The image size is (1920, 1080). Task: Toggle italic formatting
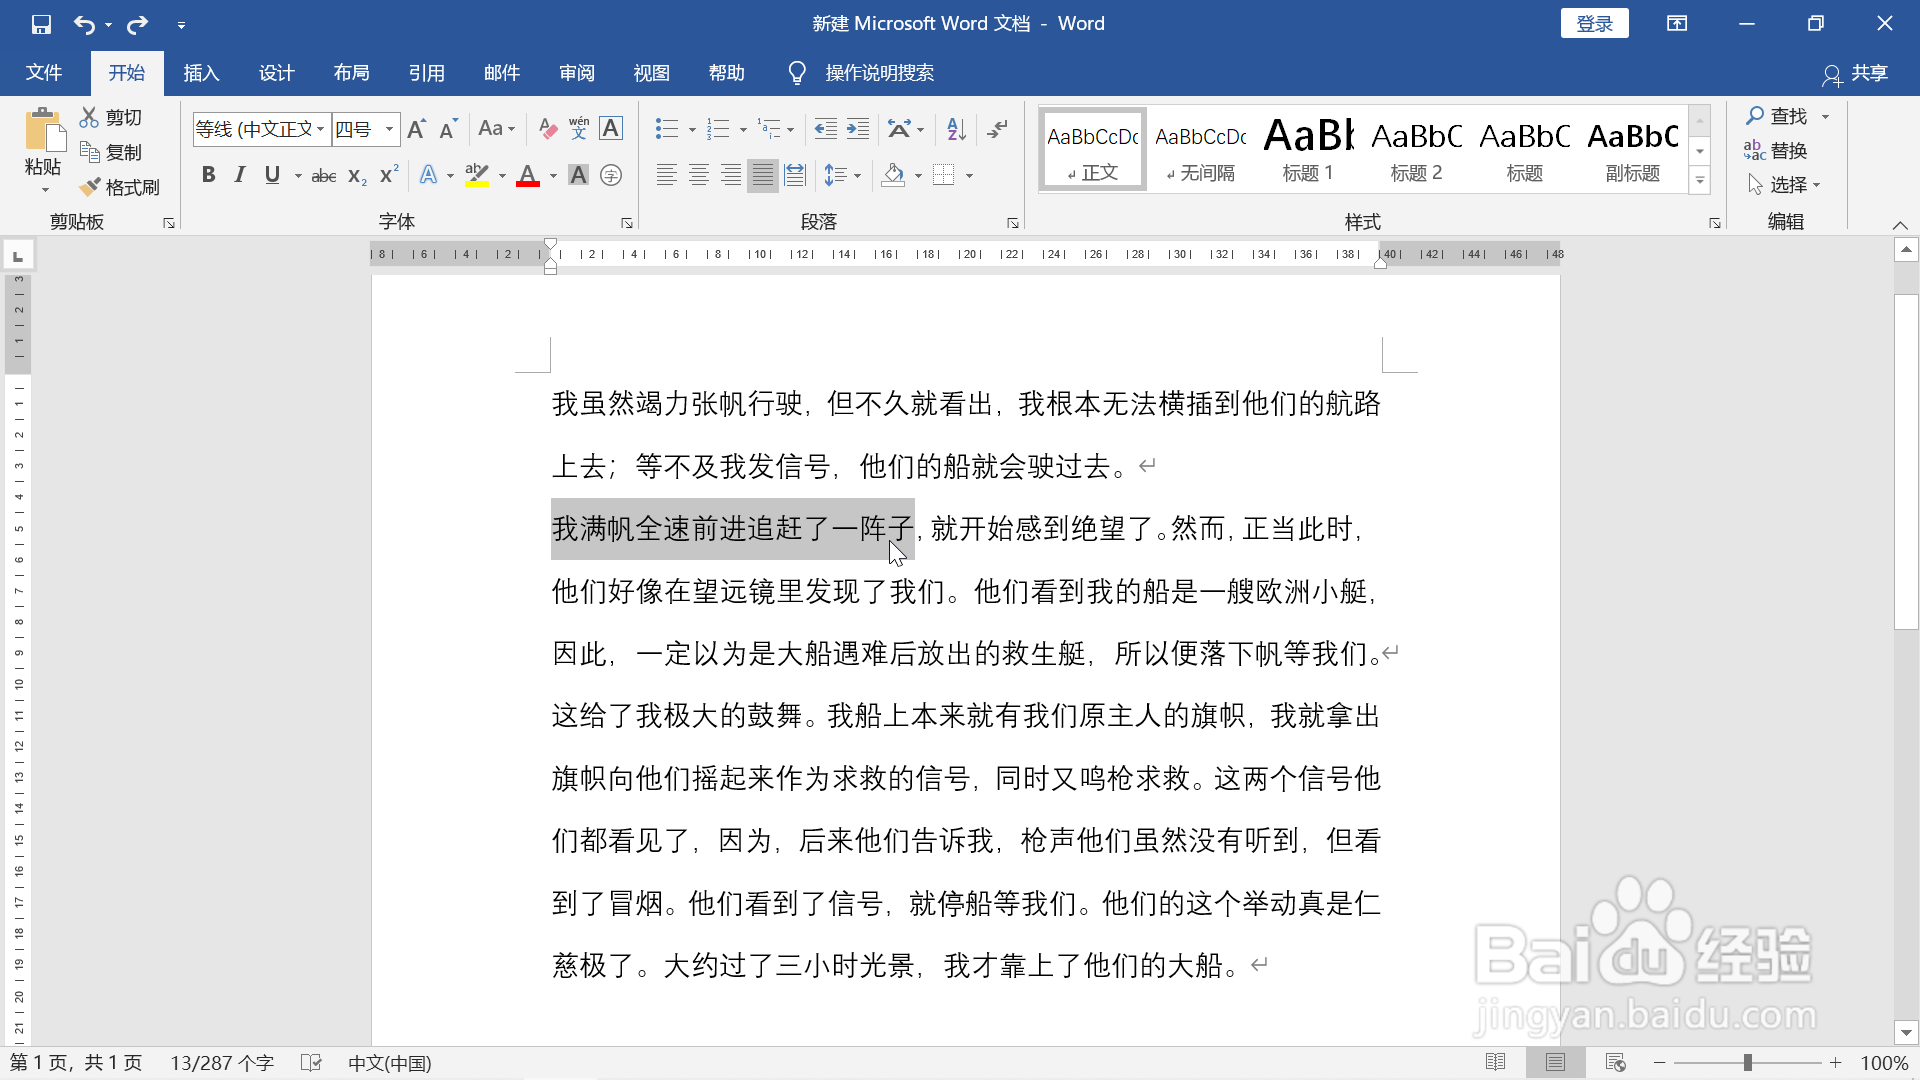click(239, 174)
